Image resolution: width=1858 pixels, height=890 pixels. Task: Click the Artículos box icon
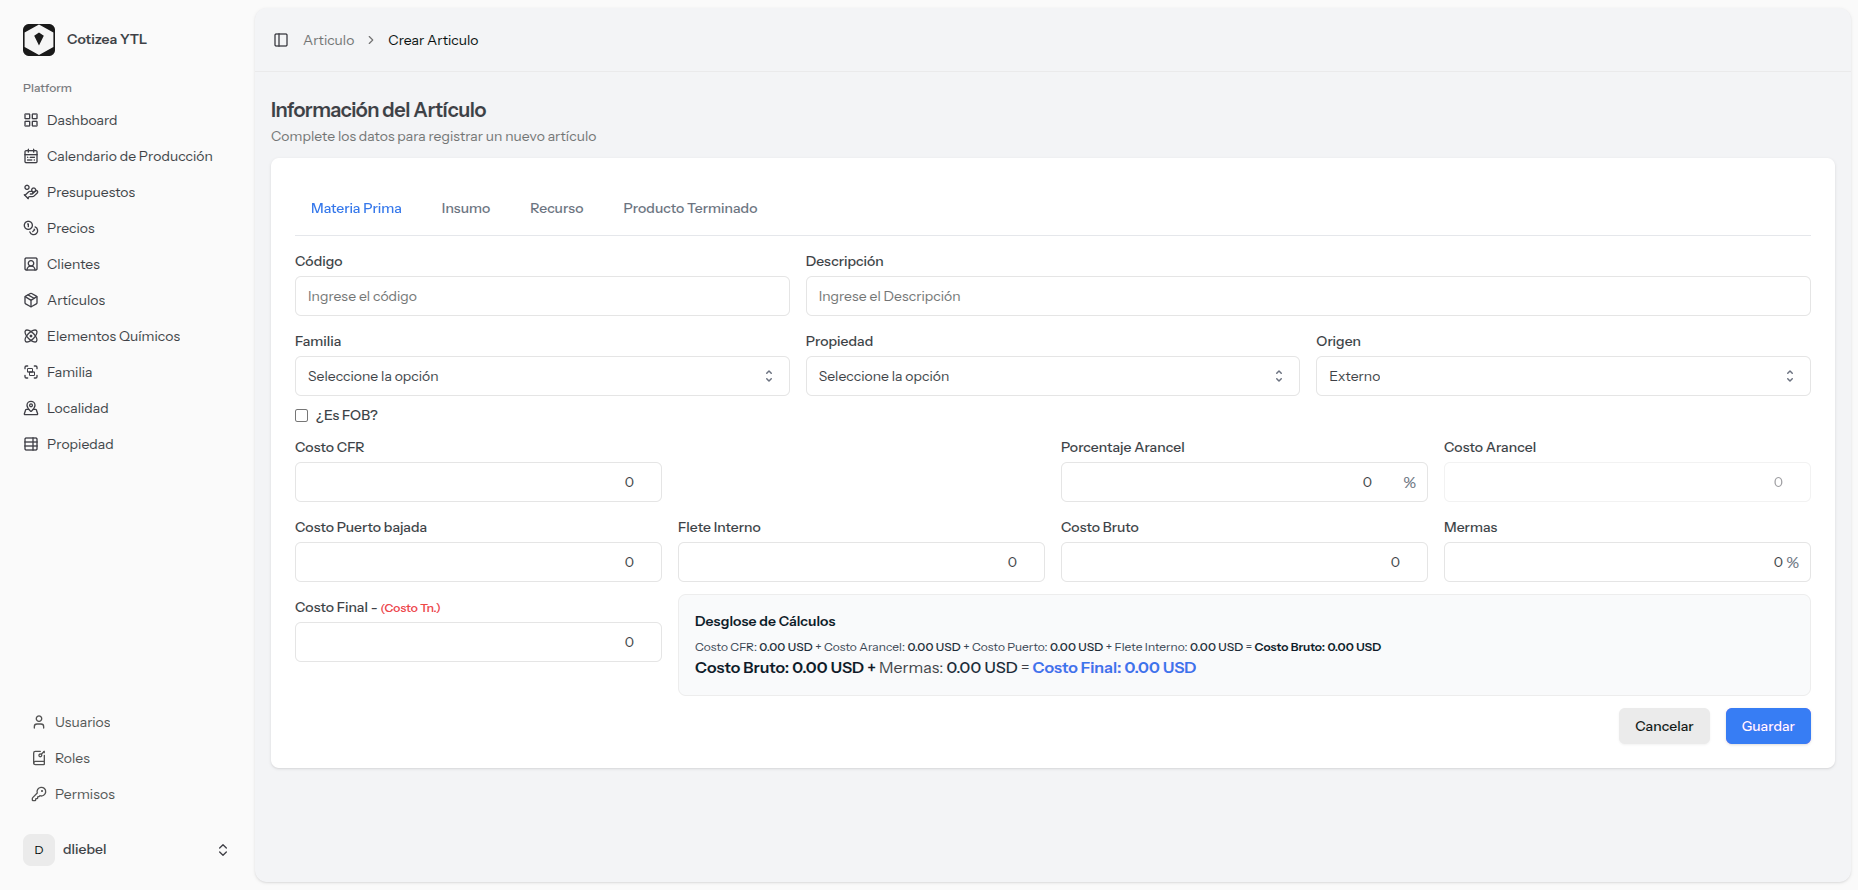point(31,300)
